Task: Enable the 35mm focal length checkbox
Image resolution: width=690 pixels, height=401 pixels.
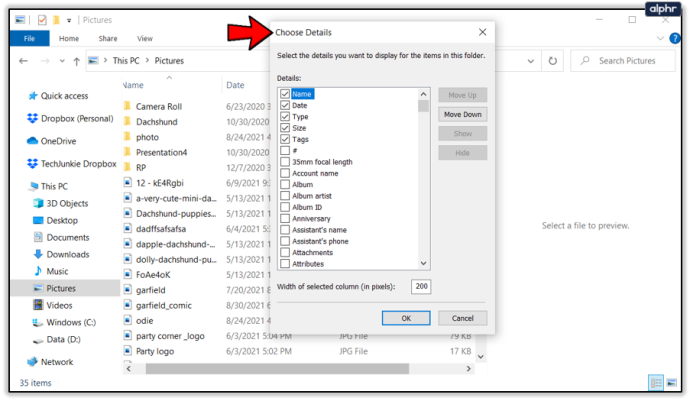Action: point(285,162)
